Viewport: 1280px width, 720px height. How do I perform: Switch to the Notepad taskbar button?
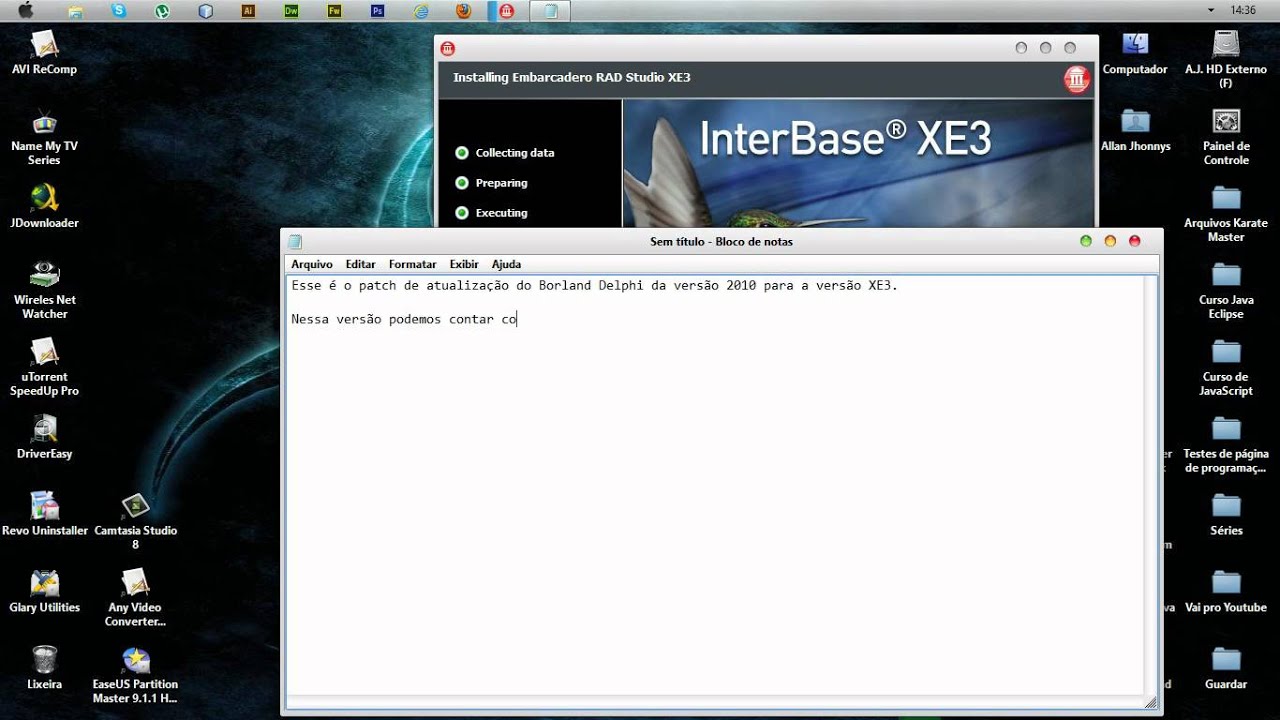[x=550, y=11]
